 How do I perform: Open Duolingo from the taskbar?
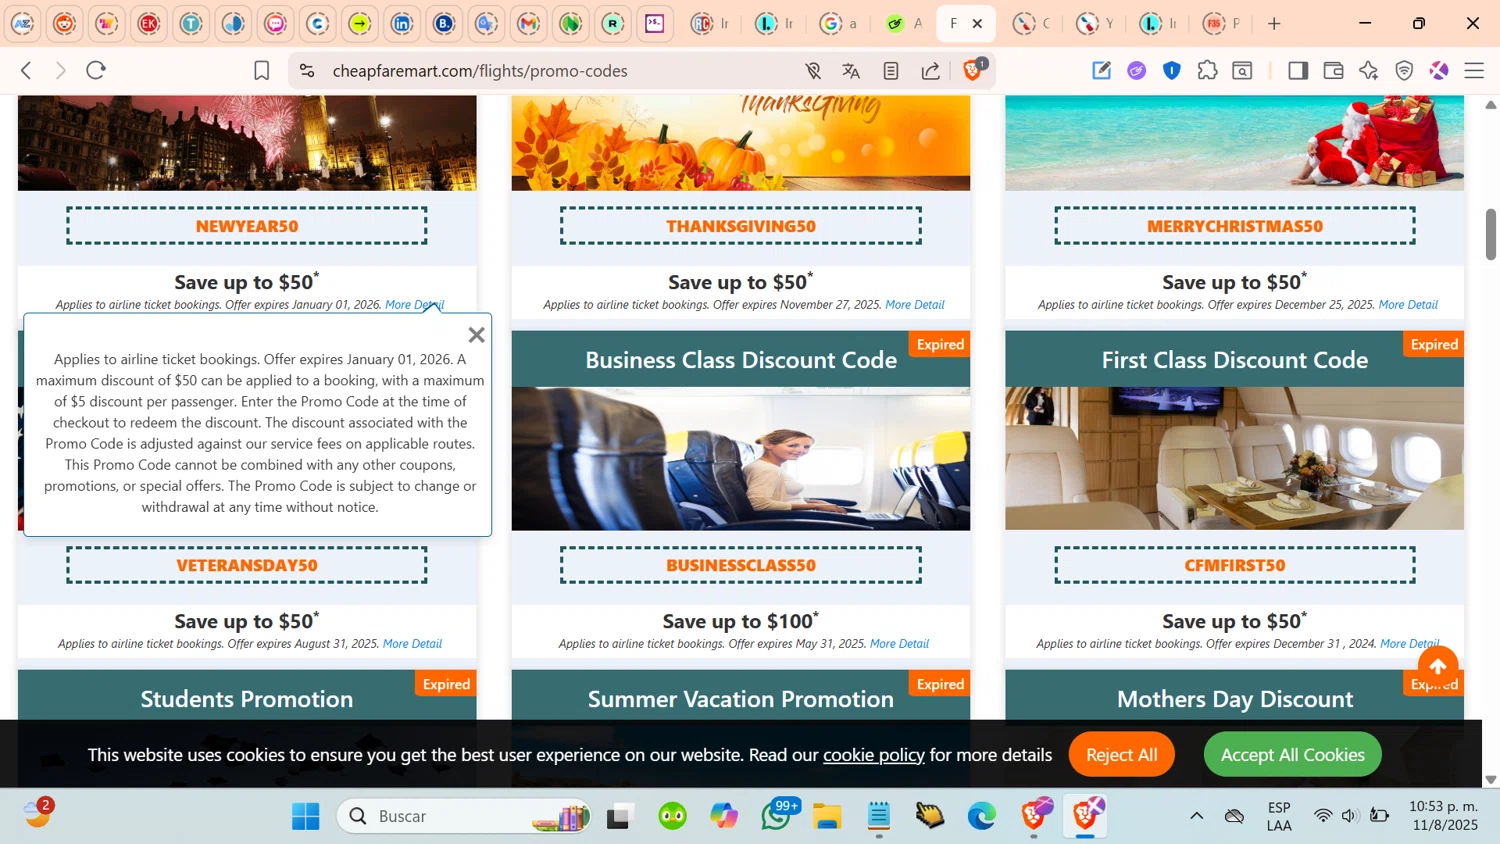click(673, 817)
